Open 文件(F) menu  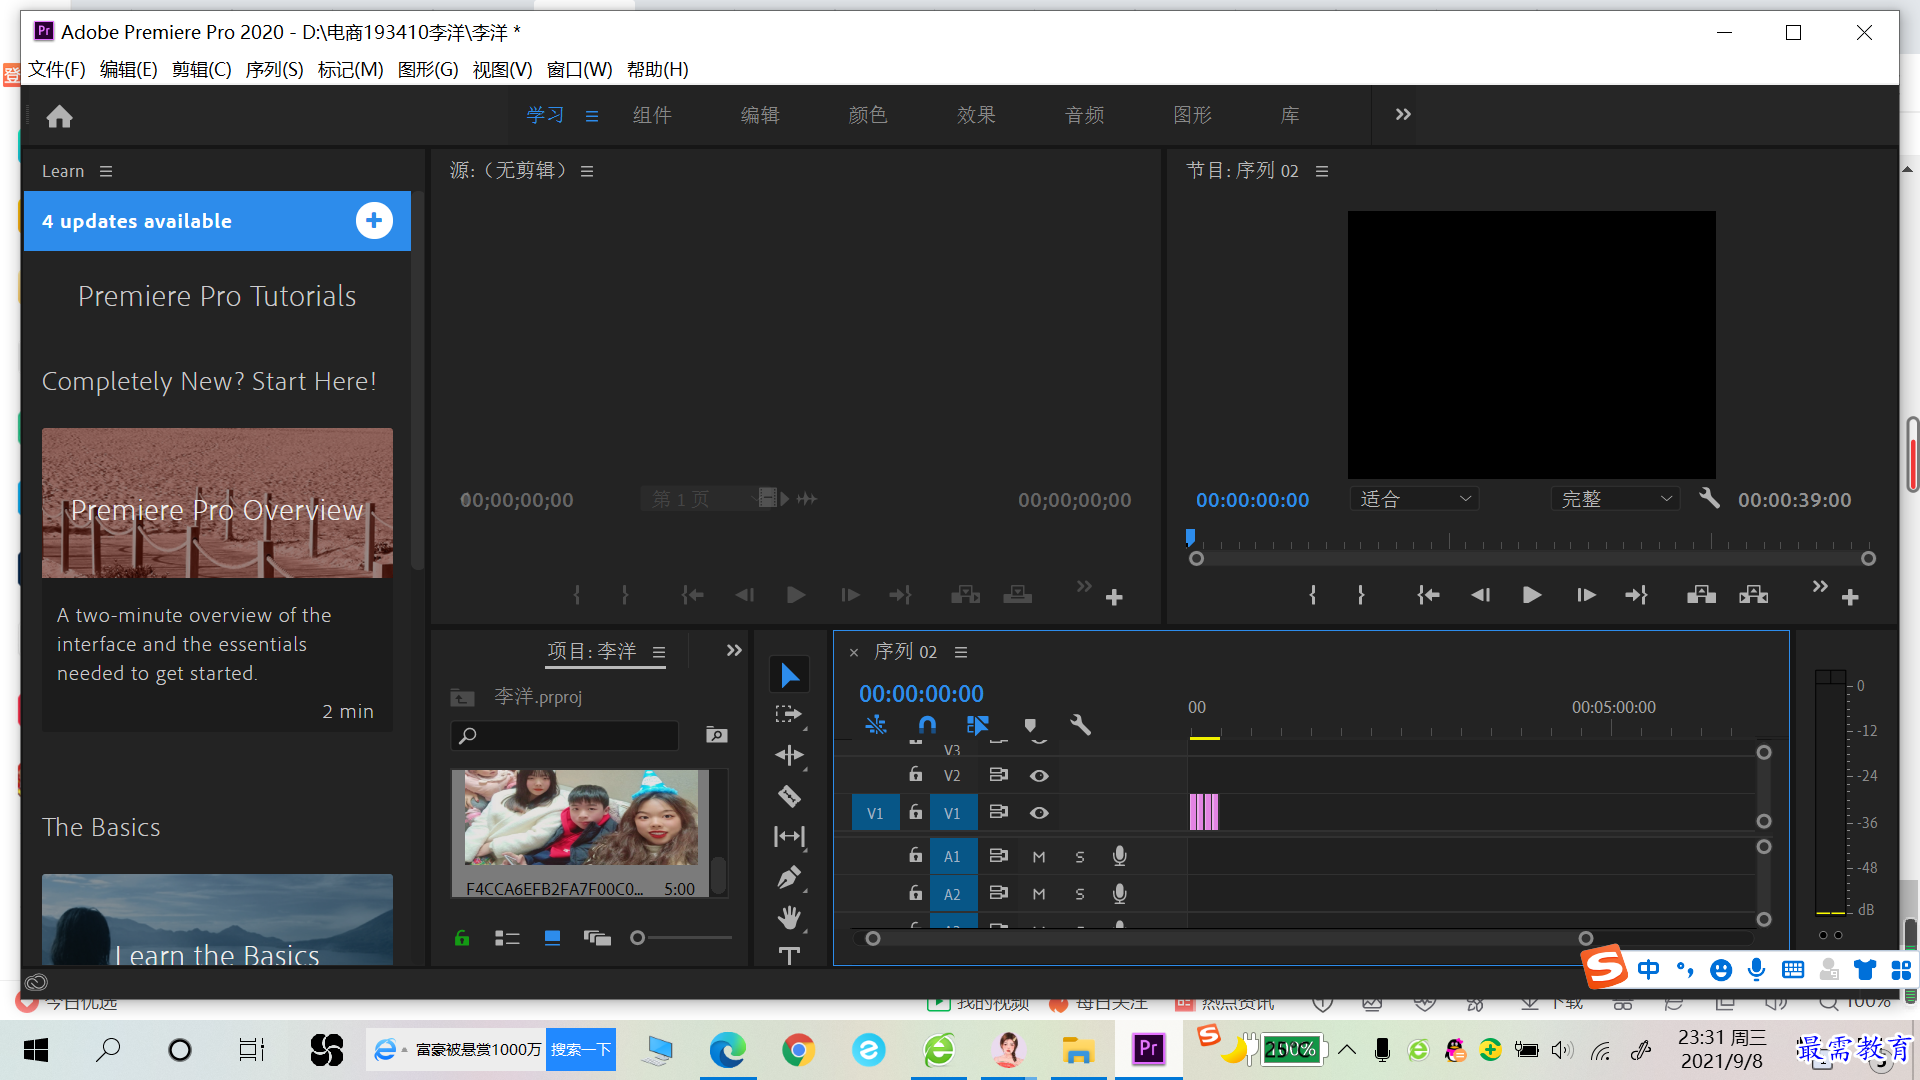point(57,69)
